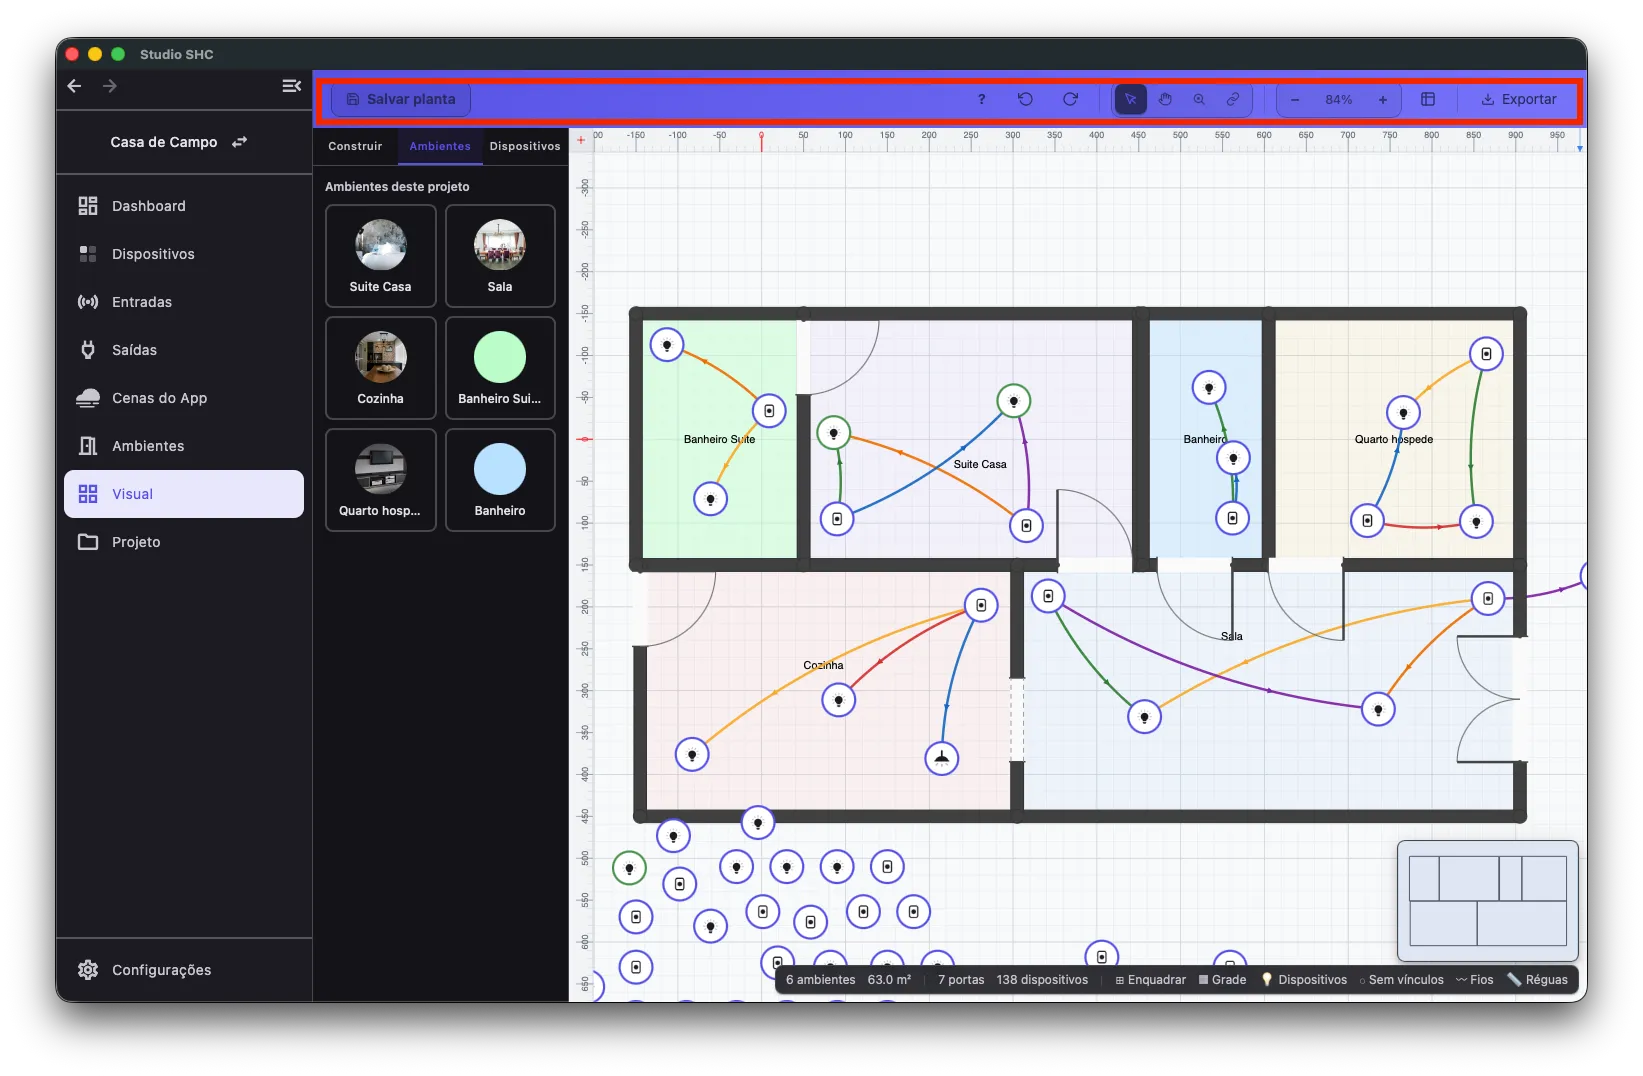The width and height of the screenshot is (1643, 1076).
Task: Toggle Grade grid visibility
Action: [x=1222, y=980]
